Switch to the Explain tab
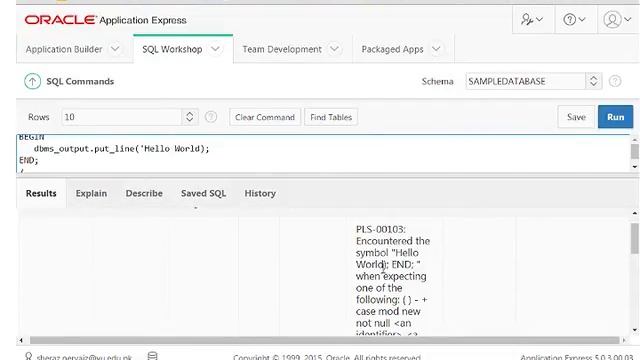640x360 pixels. coord(91,193)
